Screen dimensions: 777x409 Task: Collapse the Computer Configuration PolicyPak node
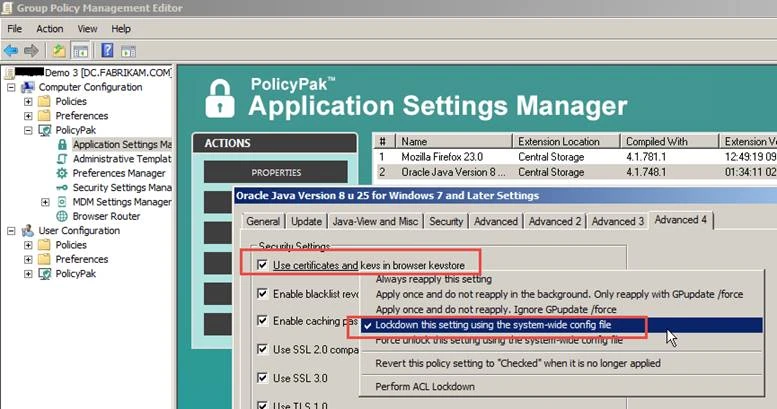click(27, 130)
